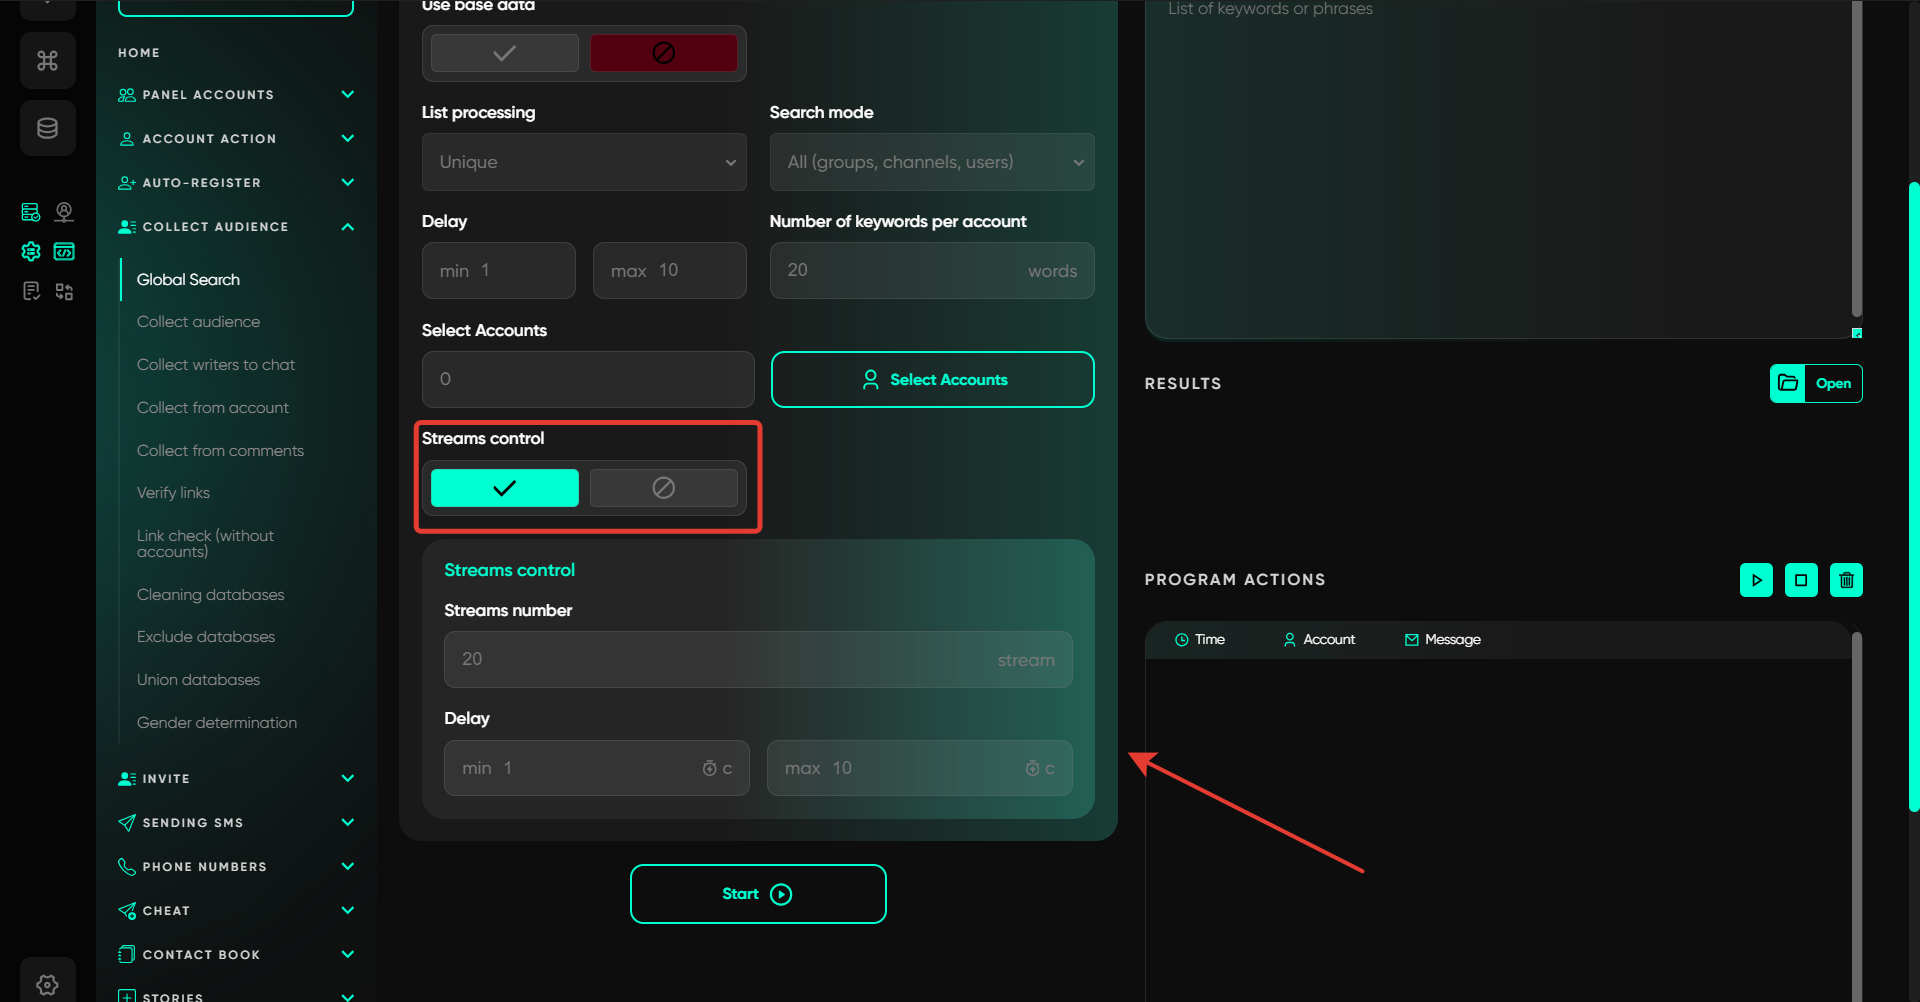Collapse the Collect Audience menu section
Viewport: 1920px width, 1002px height.
tap(347, 227)
